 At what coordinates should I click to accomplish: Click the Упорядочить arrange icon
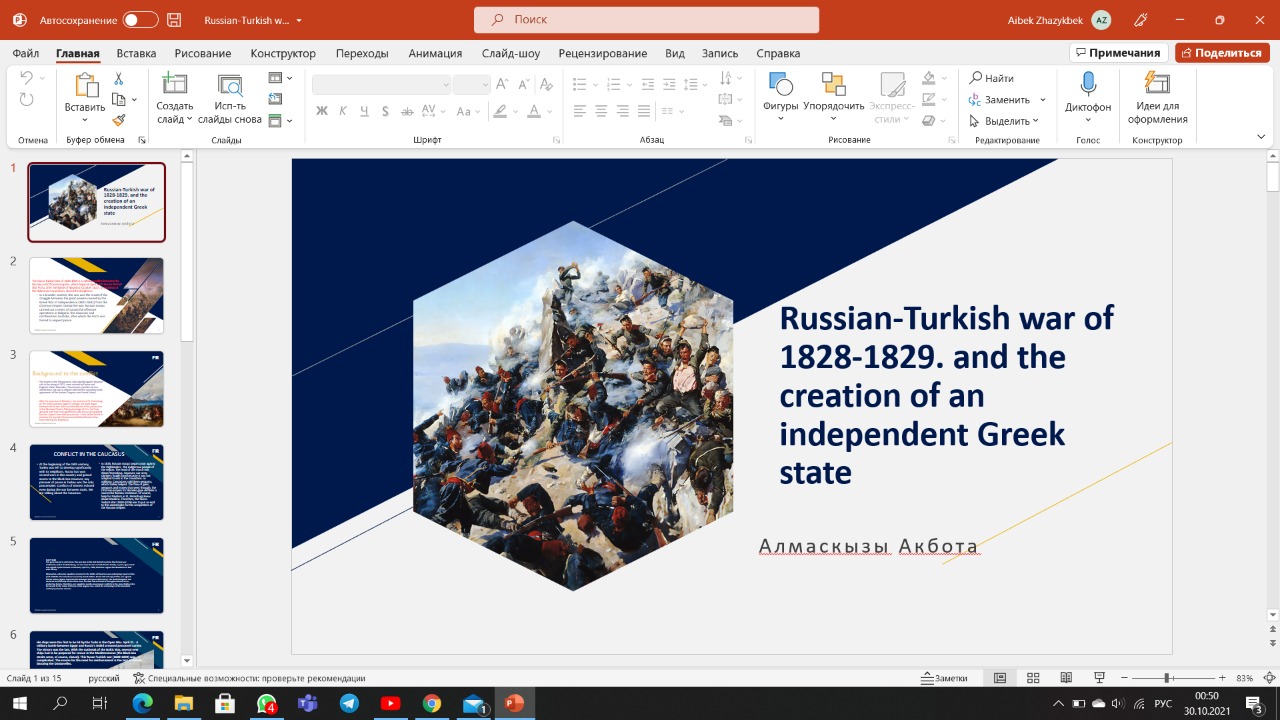[x=833, y=84]
